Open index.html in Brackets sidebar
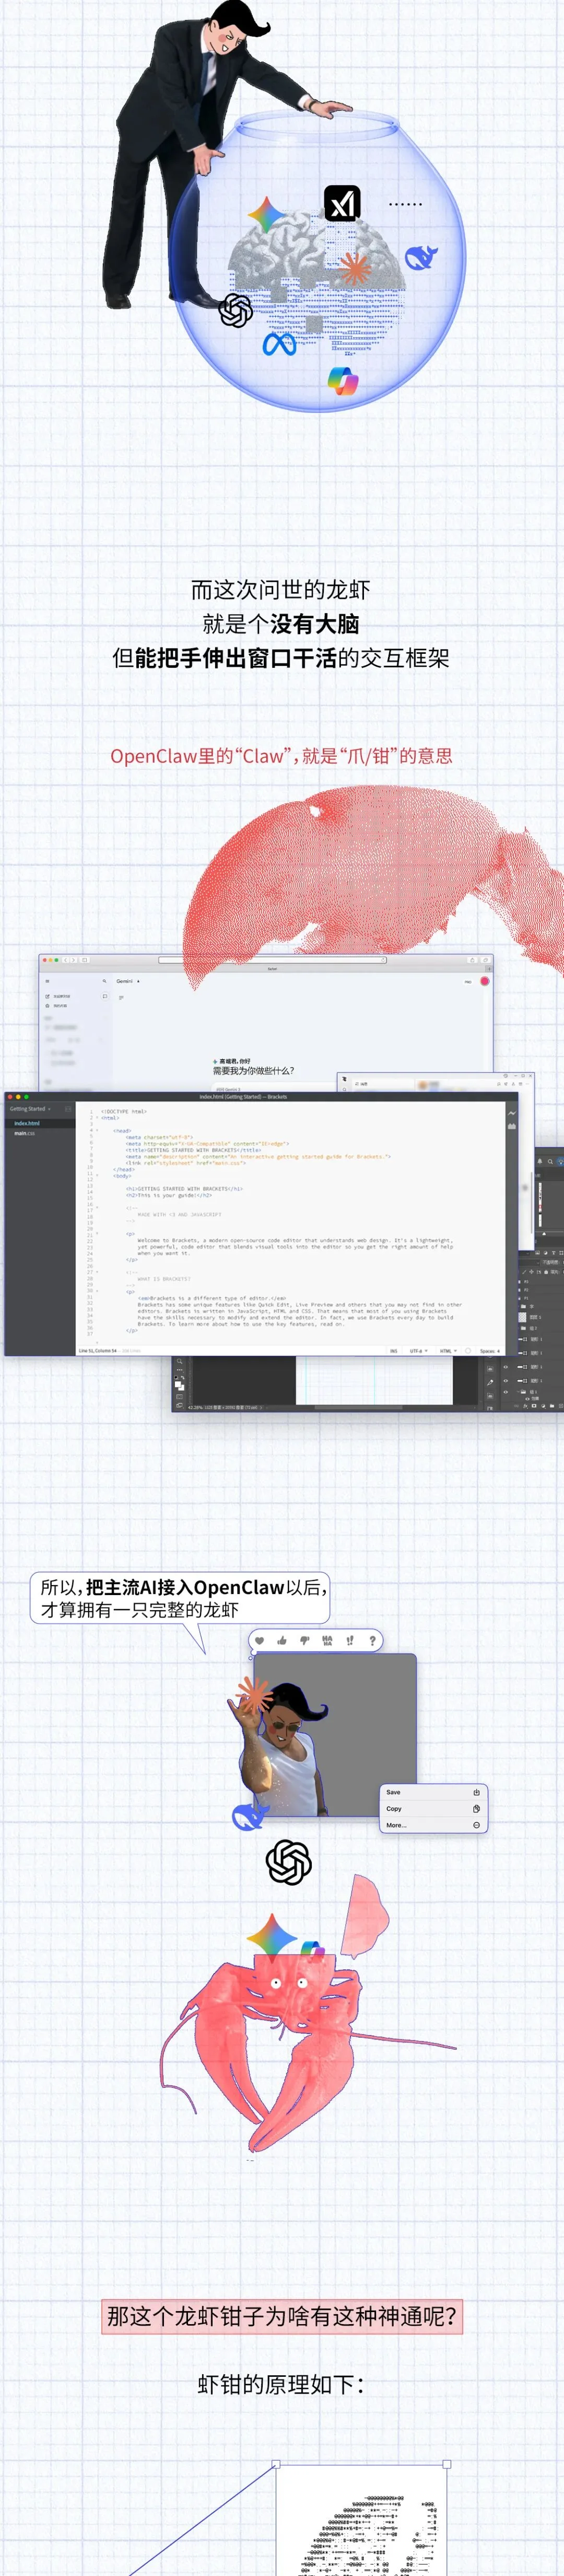Image resolution: width=564 pixels, height=2576 pixels. click(27, 1123)
